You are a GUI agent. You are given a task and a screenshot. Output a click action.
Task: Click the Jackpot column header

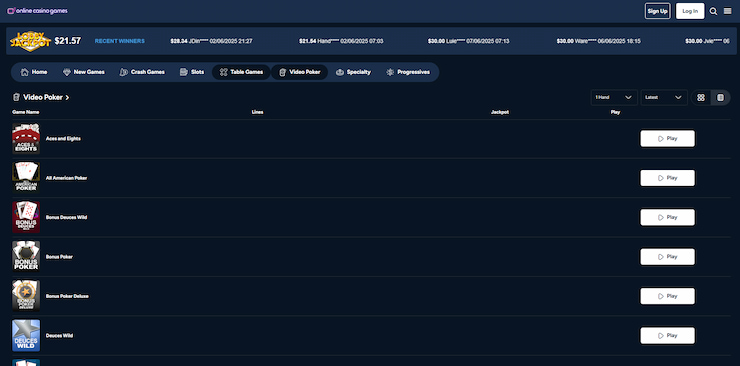coord(500,112)
